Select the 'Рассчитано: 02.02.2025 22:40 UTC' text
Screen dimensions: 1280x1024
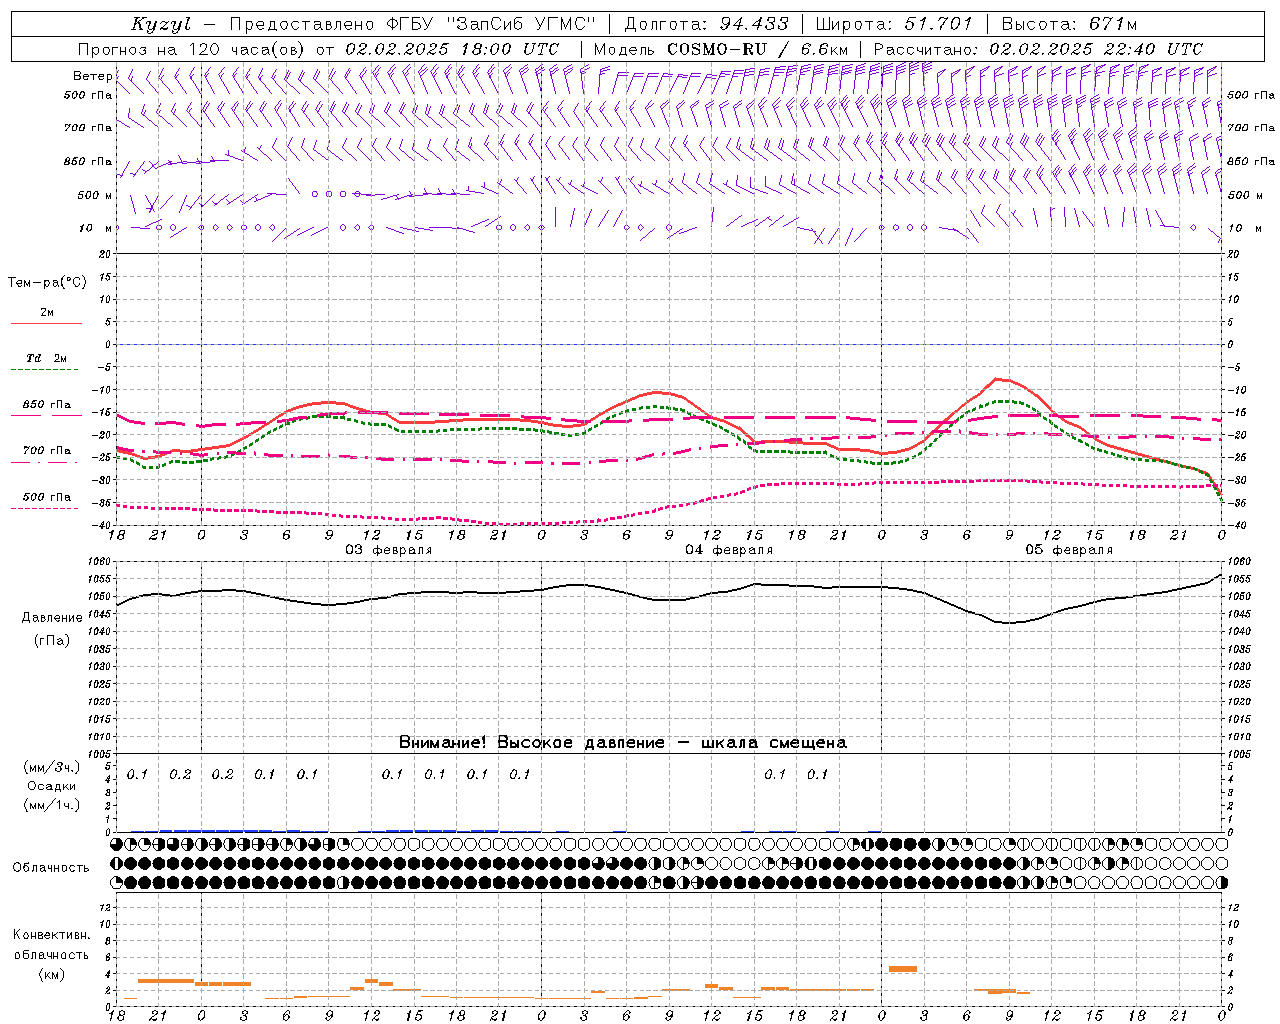[x=1038, y=49]
